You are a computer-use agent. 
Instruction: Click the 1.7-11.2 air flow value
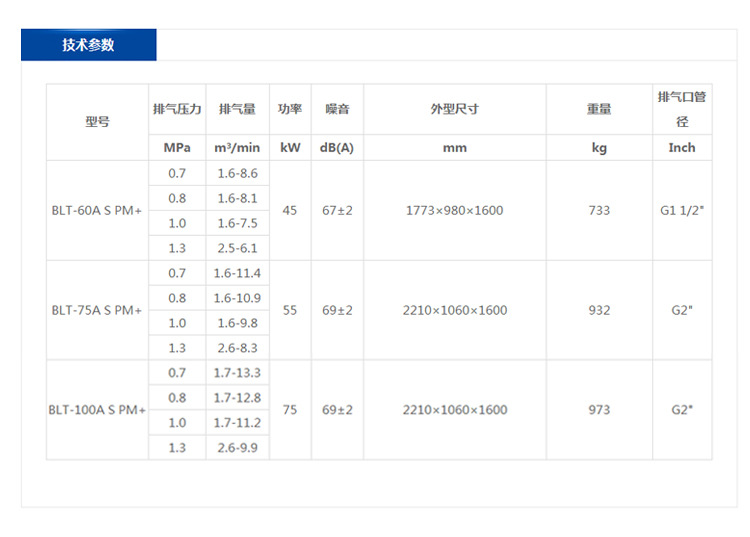[x=237, y=423]
